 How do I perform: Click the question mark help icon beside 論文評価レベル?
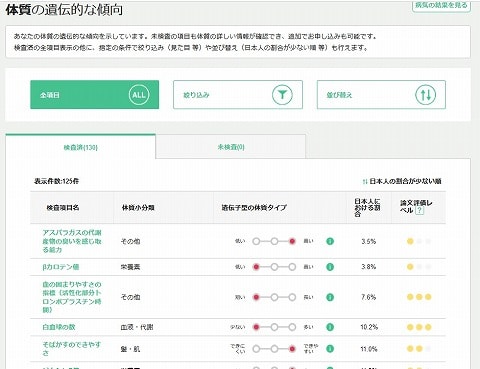pos(420,210)
